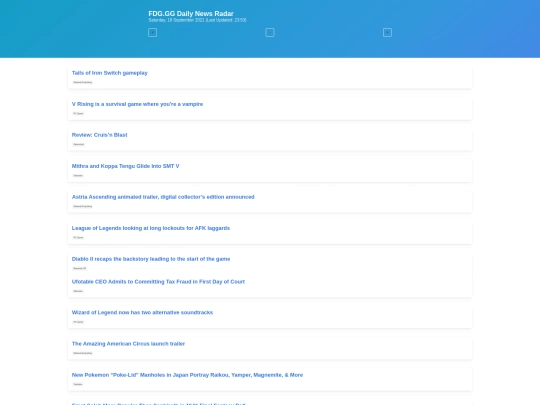
Task: Open The Amazing American Circus launch trailer
Action: click(x=128, y=344)
